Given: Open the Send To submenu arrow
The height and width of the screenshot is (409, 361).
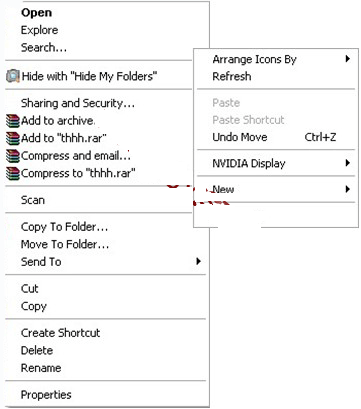Looking at the screenshot, I should tap(198, 261).
